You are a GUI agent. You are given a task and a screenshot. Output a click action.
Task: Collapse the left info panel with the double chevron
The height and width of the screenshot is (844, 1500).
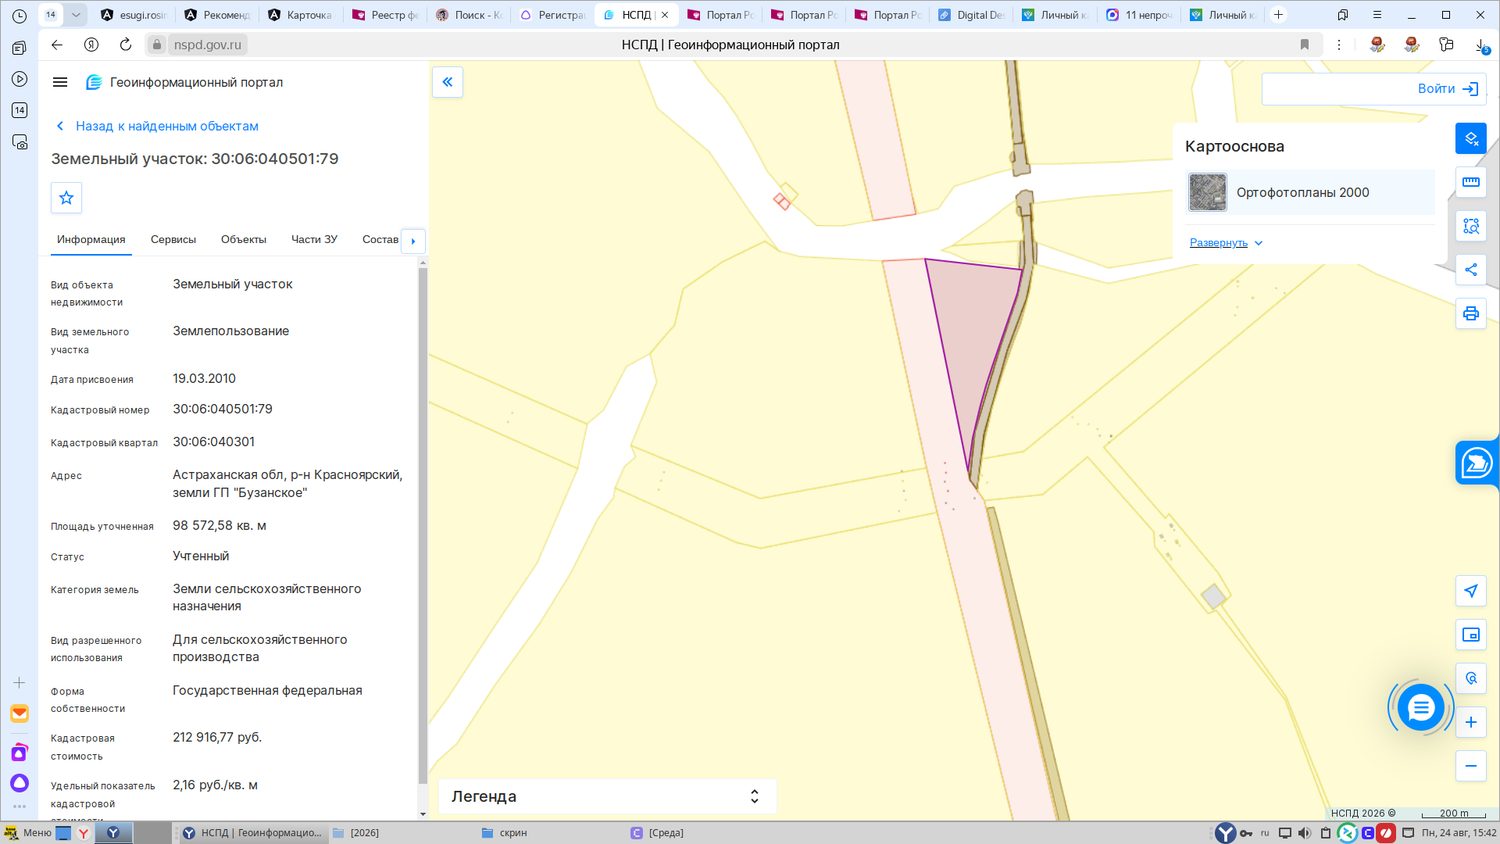coord(447,82)
